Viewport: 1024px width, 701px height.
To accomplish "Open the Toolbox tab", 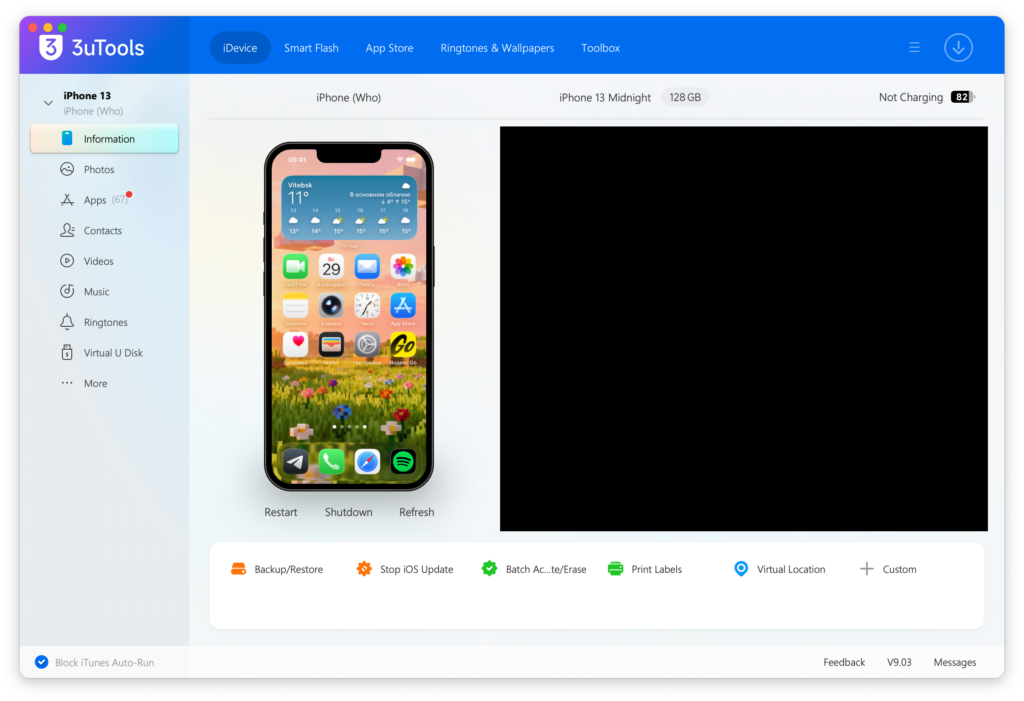I will click(x=600, y=48).
